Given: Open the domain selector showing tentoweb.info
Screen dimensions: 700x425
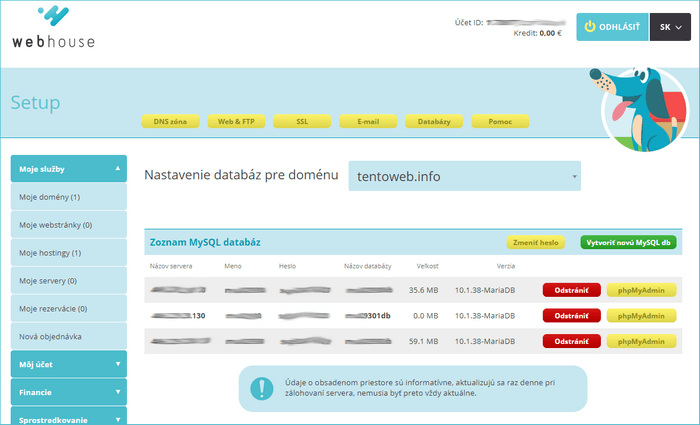Looking at the screenshot, I should click(464, 176).
